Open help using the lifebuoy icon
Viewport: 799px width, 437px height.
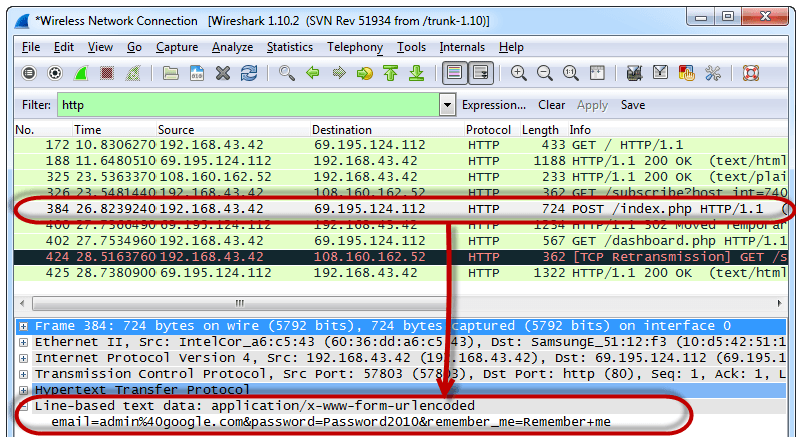pyautogui.click(x=751, y=73)
